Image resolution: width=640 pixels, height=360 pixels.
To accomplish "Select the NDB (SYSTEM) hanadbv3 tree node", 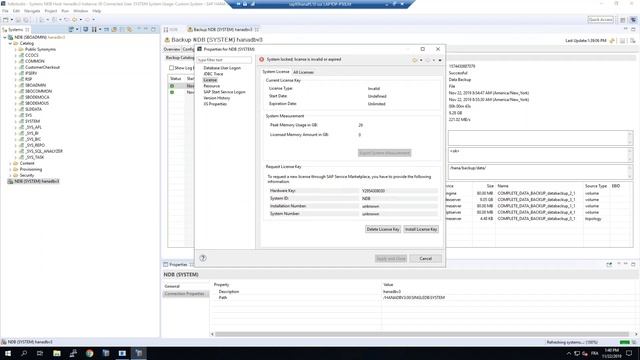I will click(x=33, y=181).
